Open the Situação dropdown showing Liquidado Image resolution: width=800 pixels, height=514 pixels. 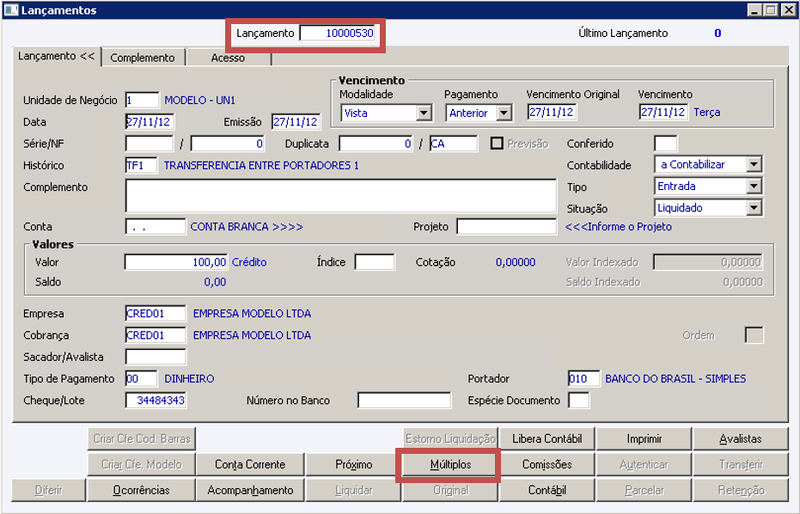(x=753, y=208)
